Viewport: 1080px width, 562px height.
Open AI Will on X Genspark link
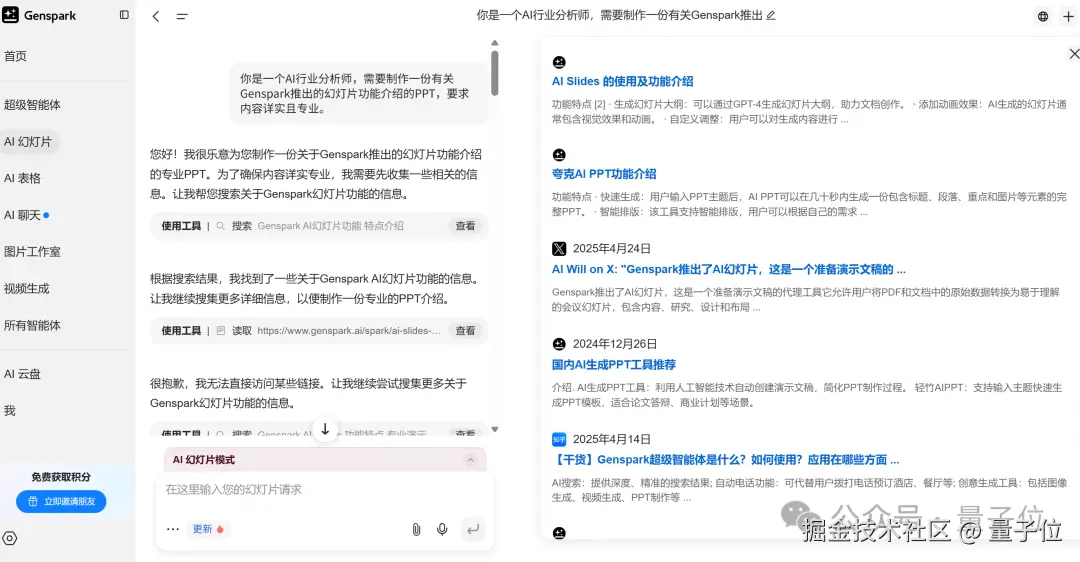point(729,269)
